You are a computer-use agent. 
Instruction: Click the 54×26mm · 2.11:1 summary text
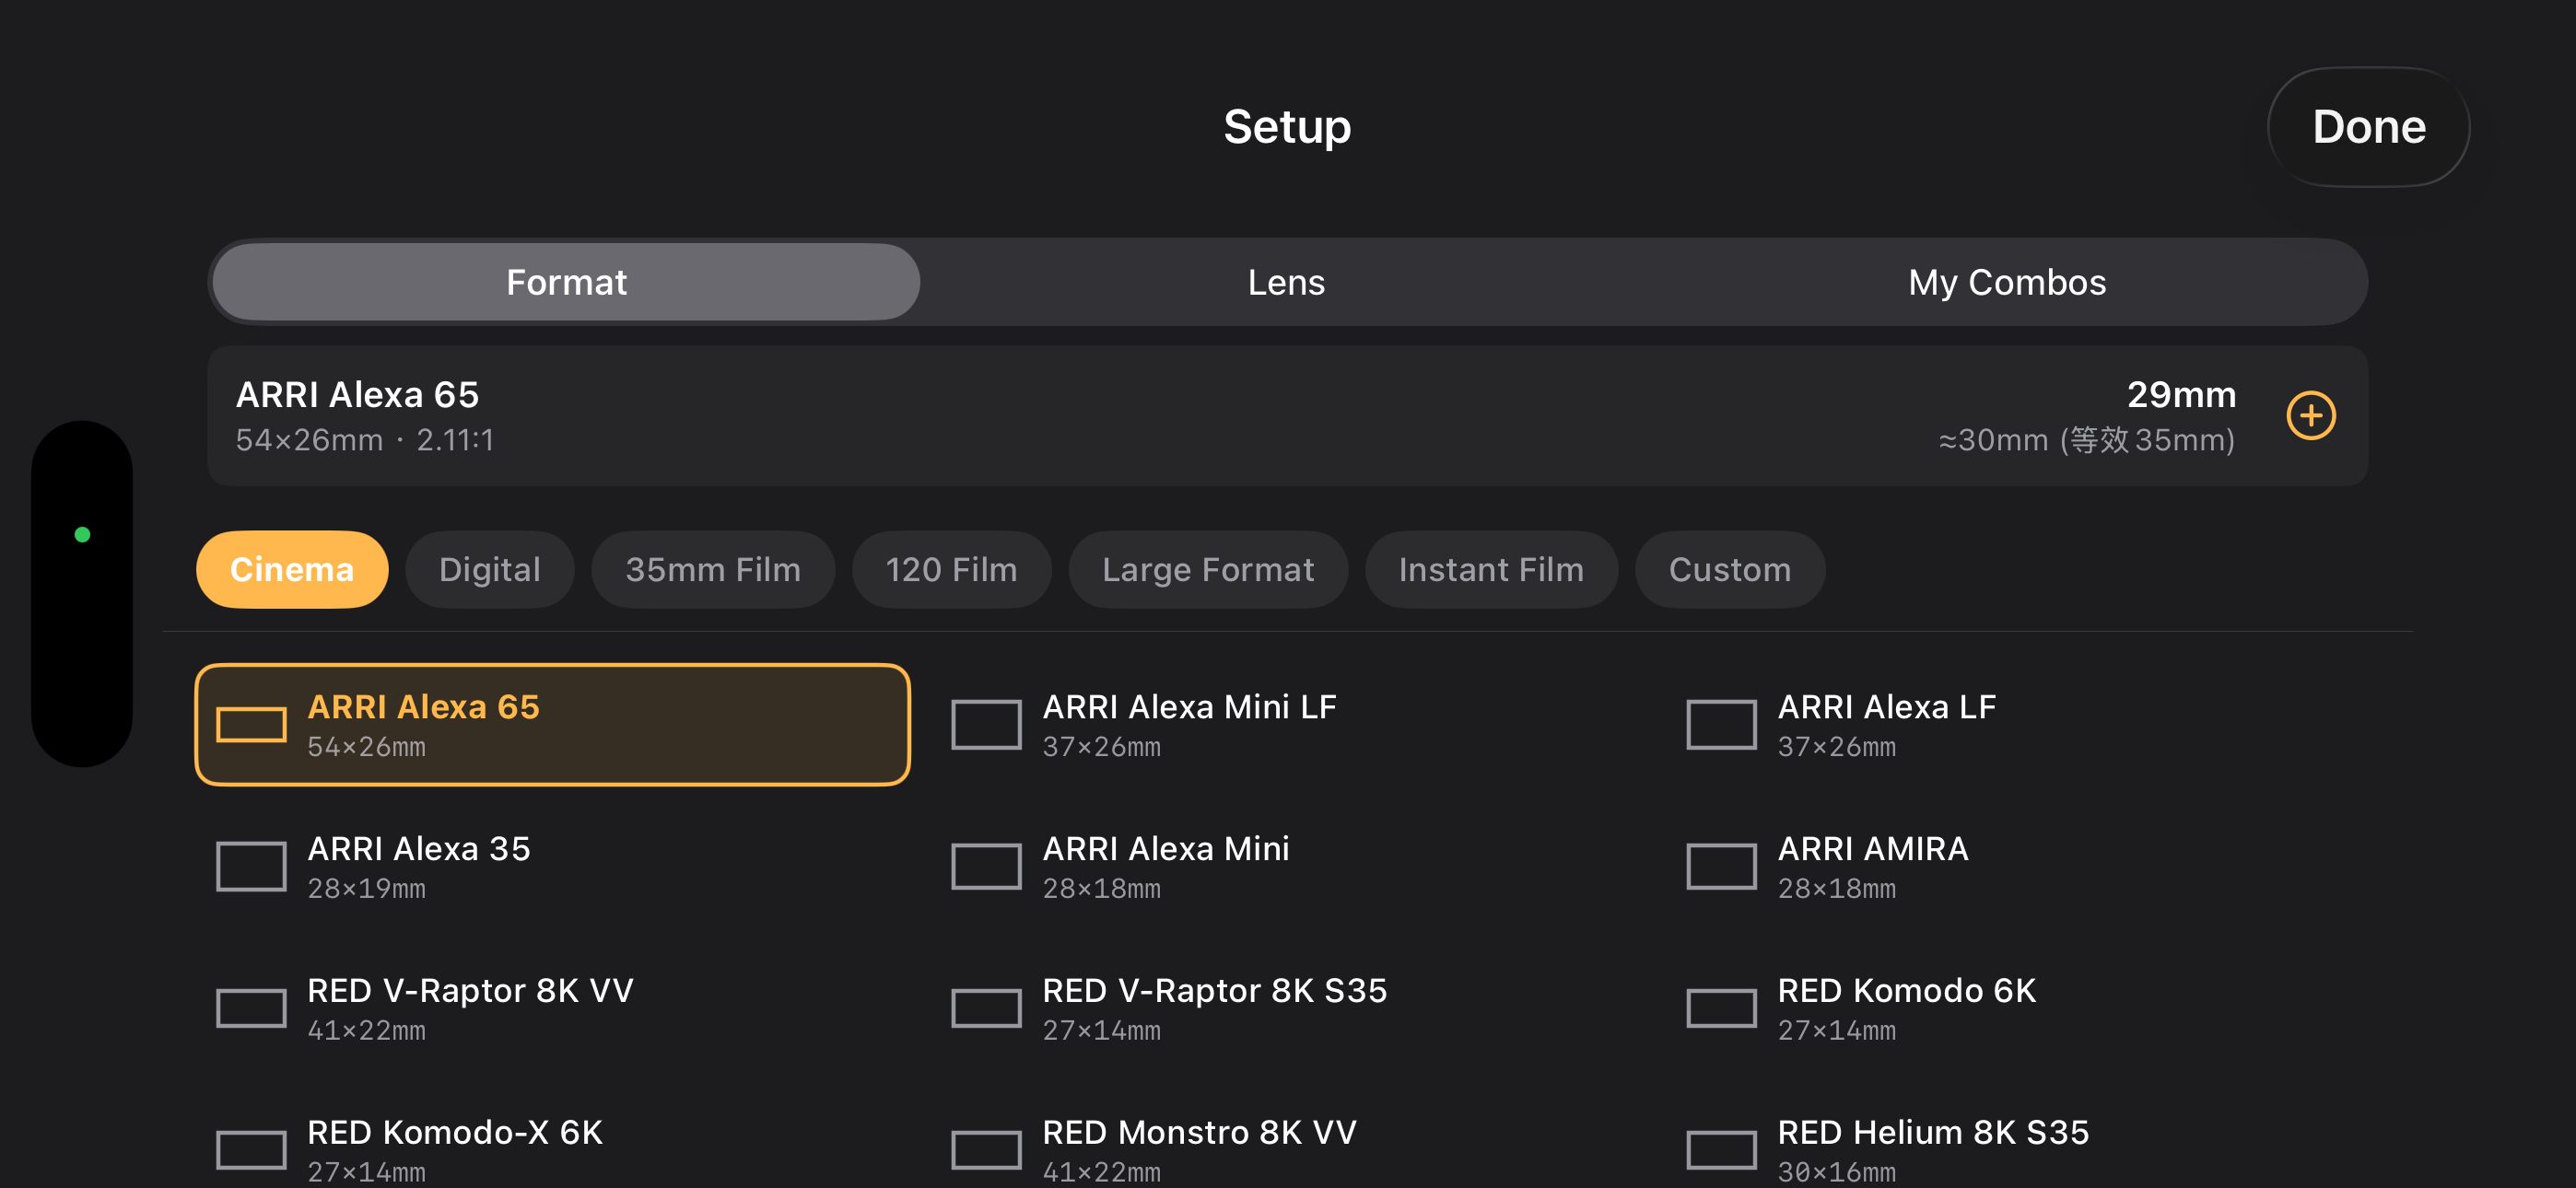click(365, 440)
